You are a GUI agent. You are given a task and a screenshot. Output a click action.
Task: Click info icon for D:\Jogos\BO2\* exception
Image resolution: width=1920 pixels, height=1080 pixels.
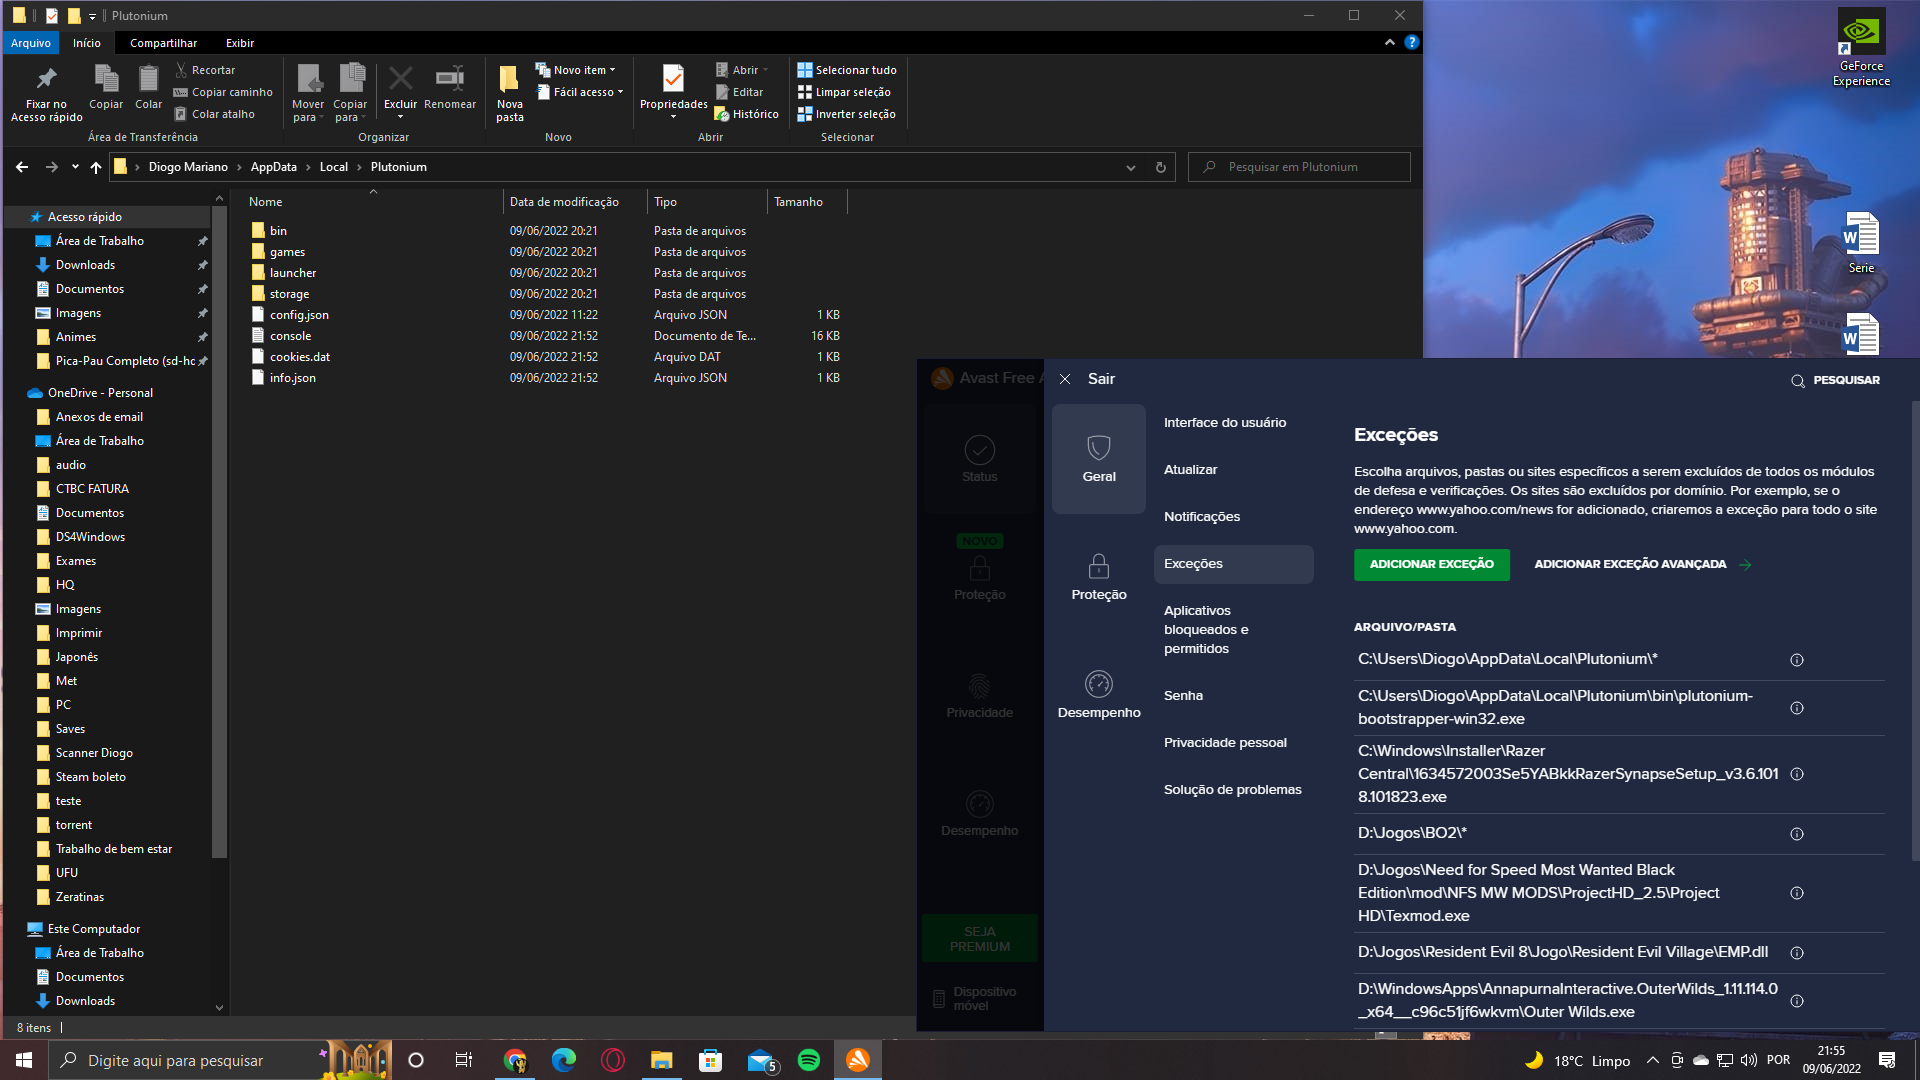click(1796, 834)
